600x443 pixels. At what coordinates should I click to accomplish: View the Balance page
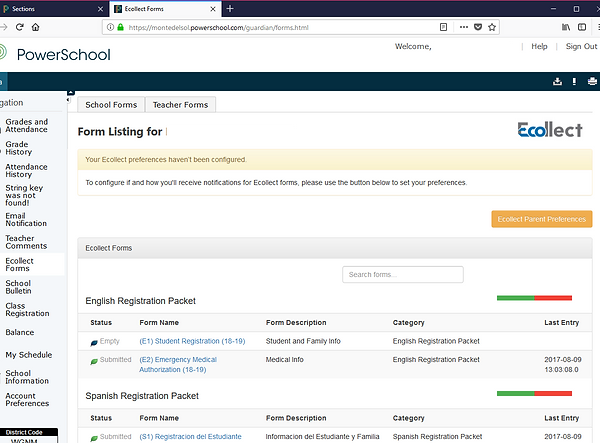coord(20,332)
